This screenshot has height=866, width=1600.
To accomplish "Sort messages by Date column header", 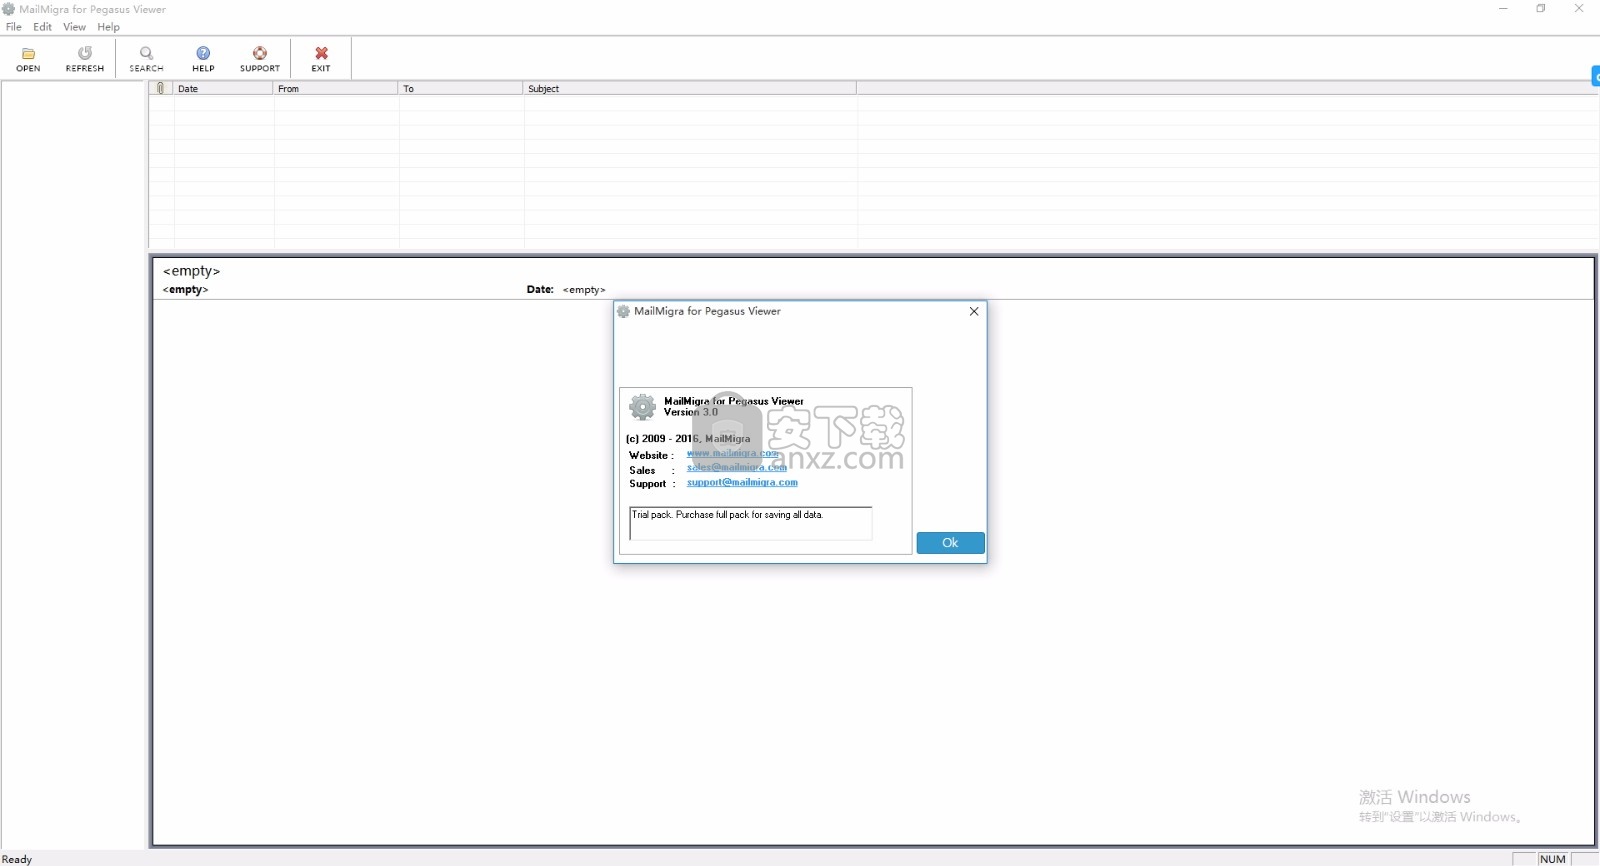I will (222, 89).
